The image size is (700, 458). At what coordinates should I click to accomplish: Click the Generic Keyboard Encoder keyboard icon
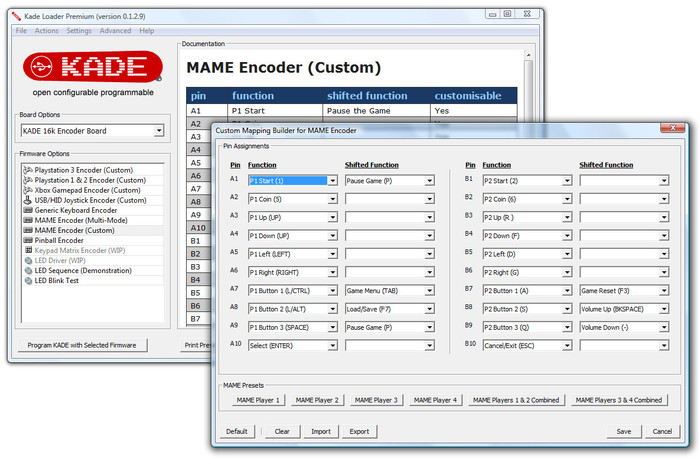(28, 210)
